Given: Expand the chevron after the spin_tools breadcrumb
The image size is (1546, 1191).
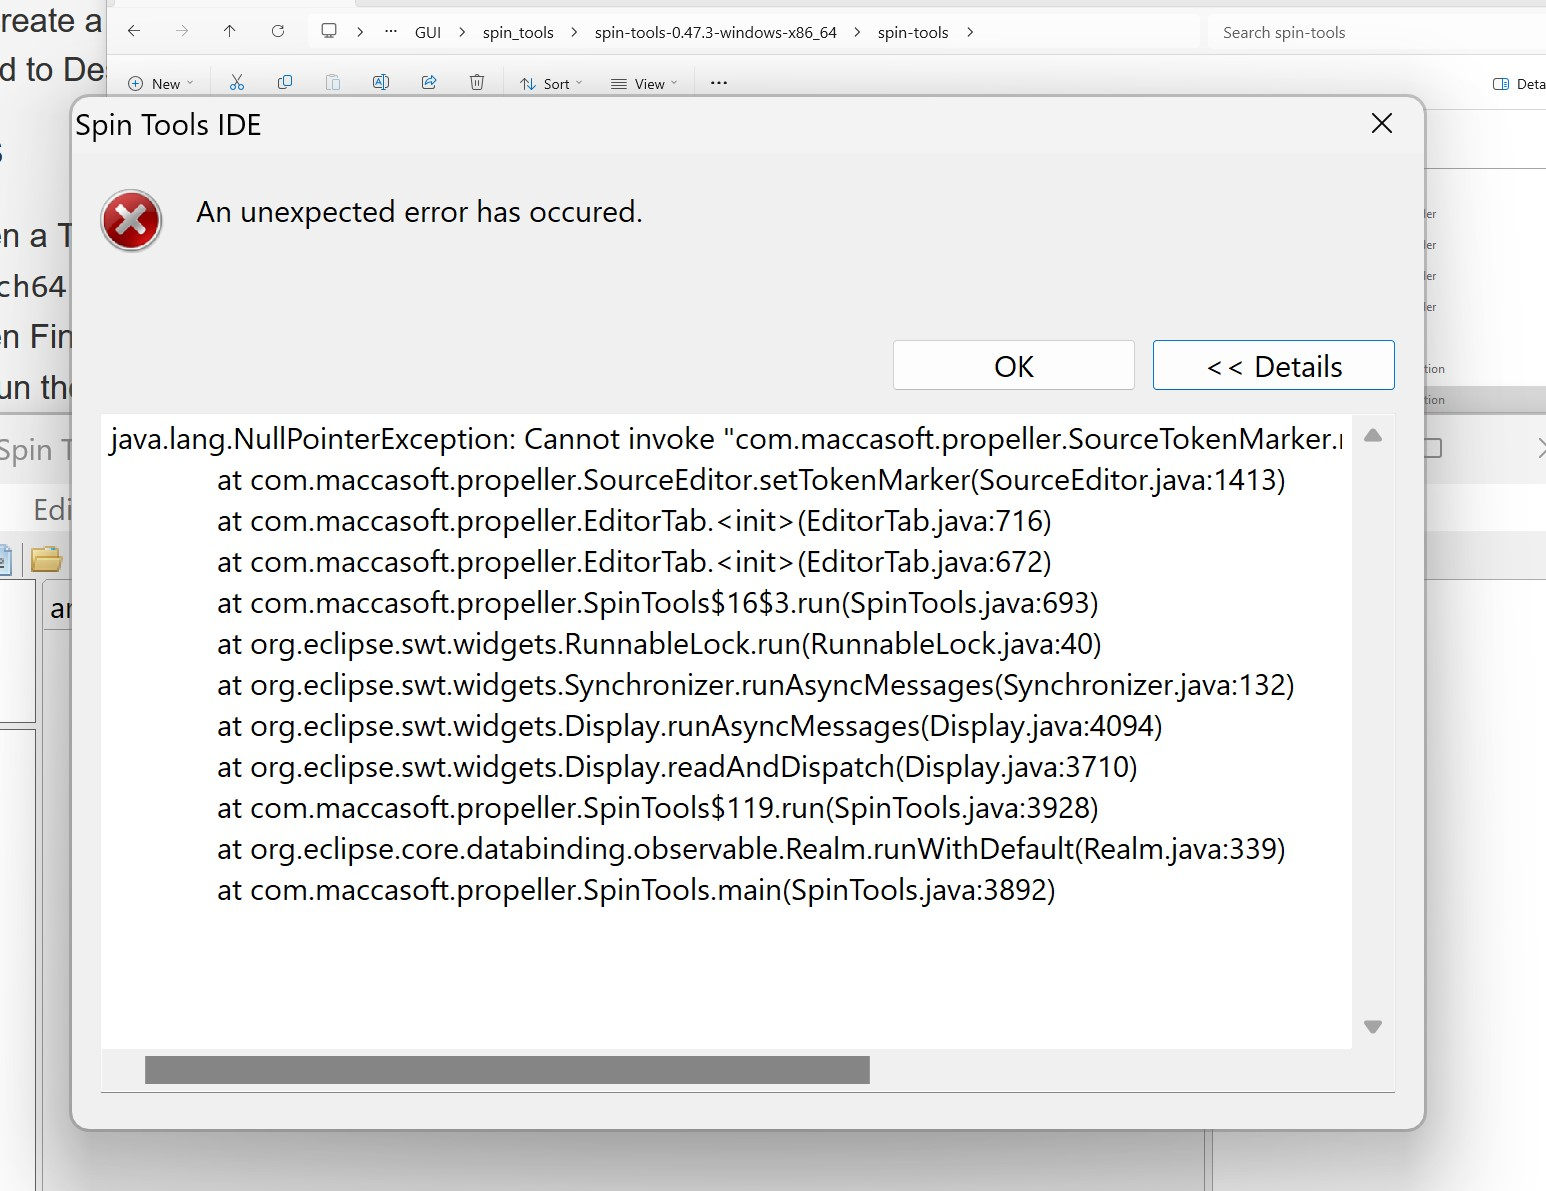Looking at the screenshot, I should (x=574, y=33).
